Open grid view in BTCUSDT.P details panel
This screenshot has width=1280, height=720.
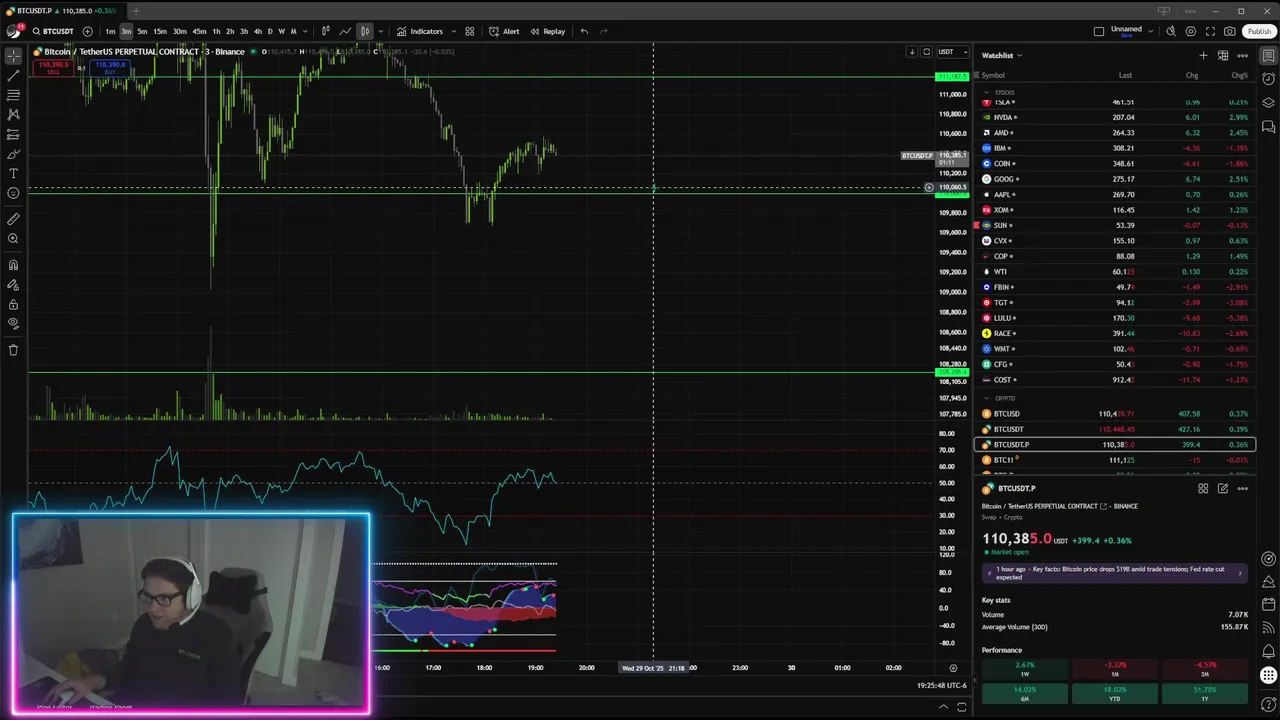[x=1203, y=488]
